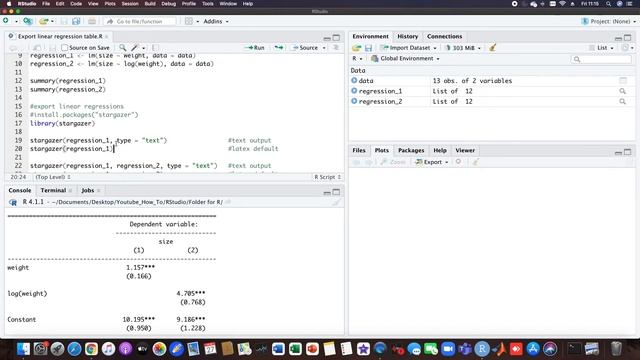Toggle the Source on Save checkbox
The width and height of the screenshot is (640, 360).
tap(64, 48)
